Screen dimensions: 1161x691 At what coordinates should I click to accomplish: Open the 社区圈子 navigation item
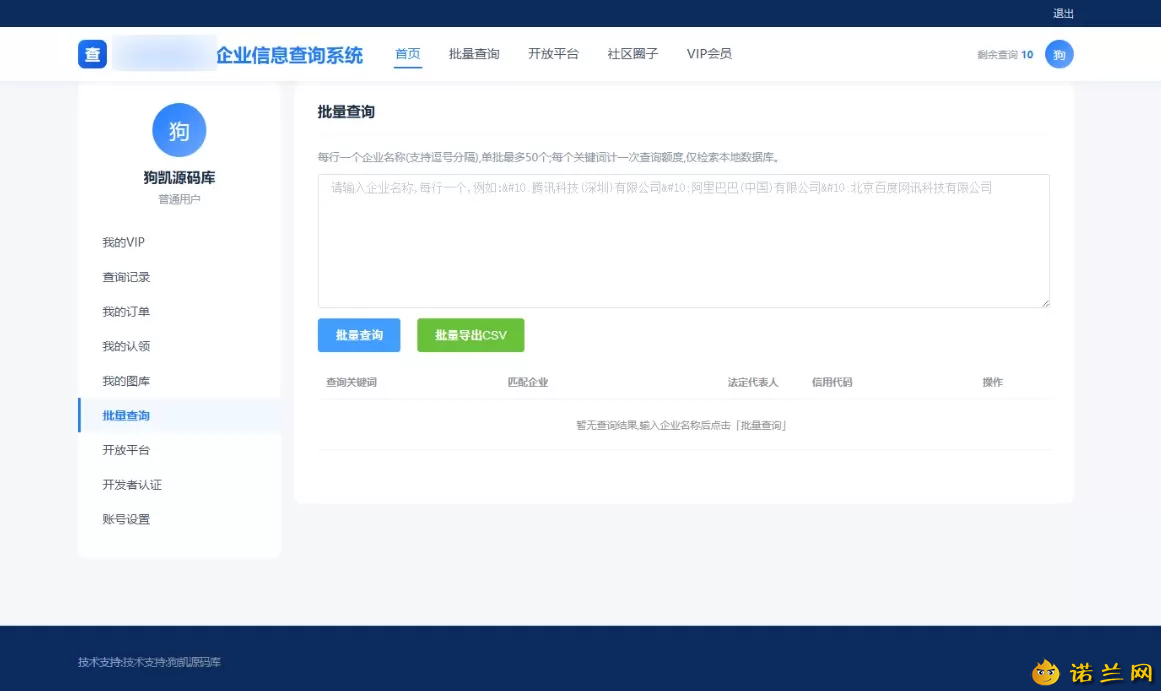tap(632, 54)
